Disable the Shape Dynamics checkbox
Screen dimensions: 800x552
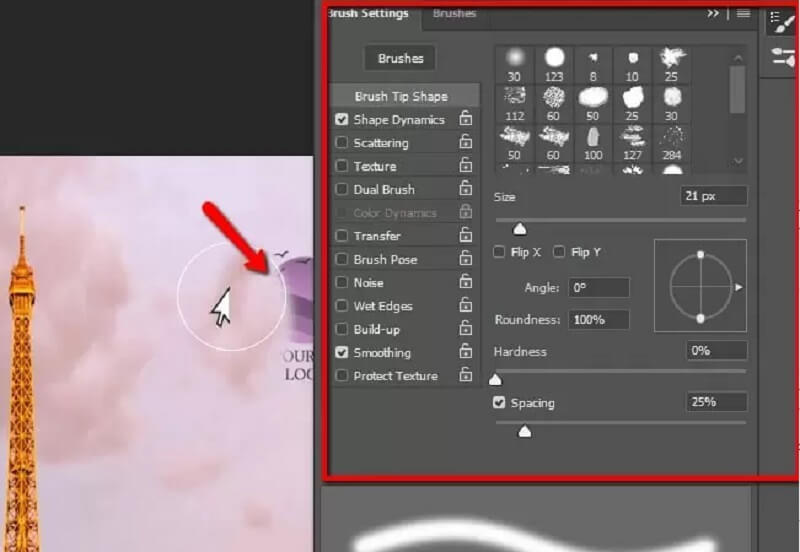point(342,119)
